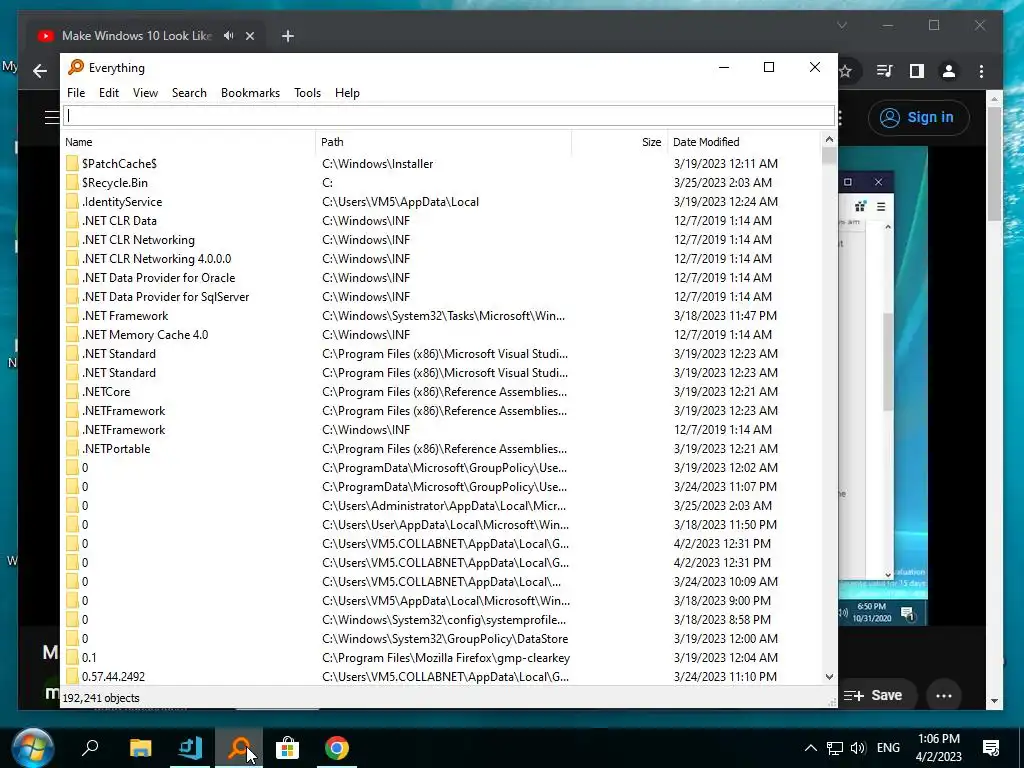The height and width of the screenshot is (768, 1024).
Task: Sort results by Size column header
Action: [619, 142]
